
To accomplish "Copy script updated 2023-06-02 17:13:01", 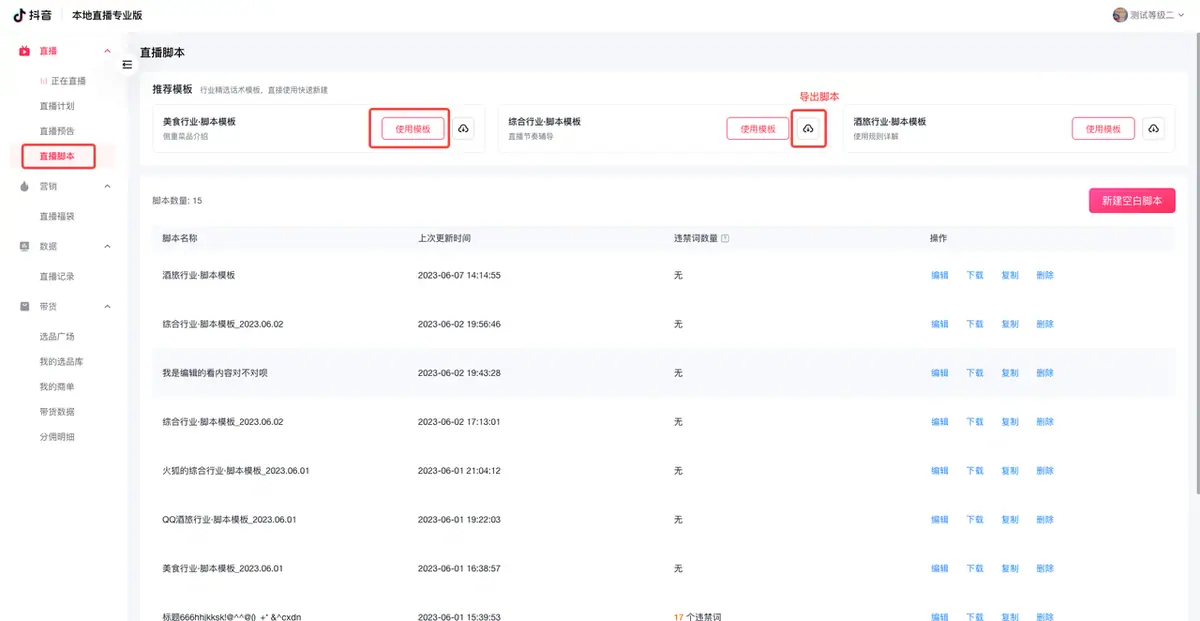I will click(x=1010, y=422).
